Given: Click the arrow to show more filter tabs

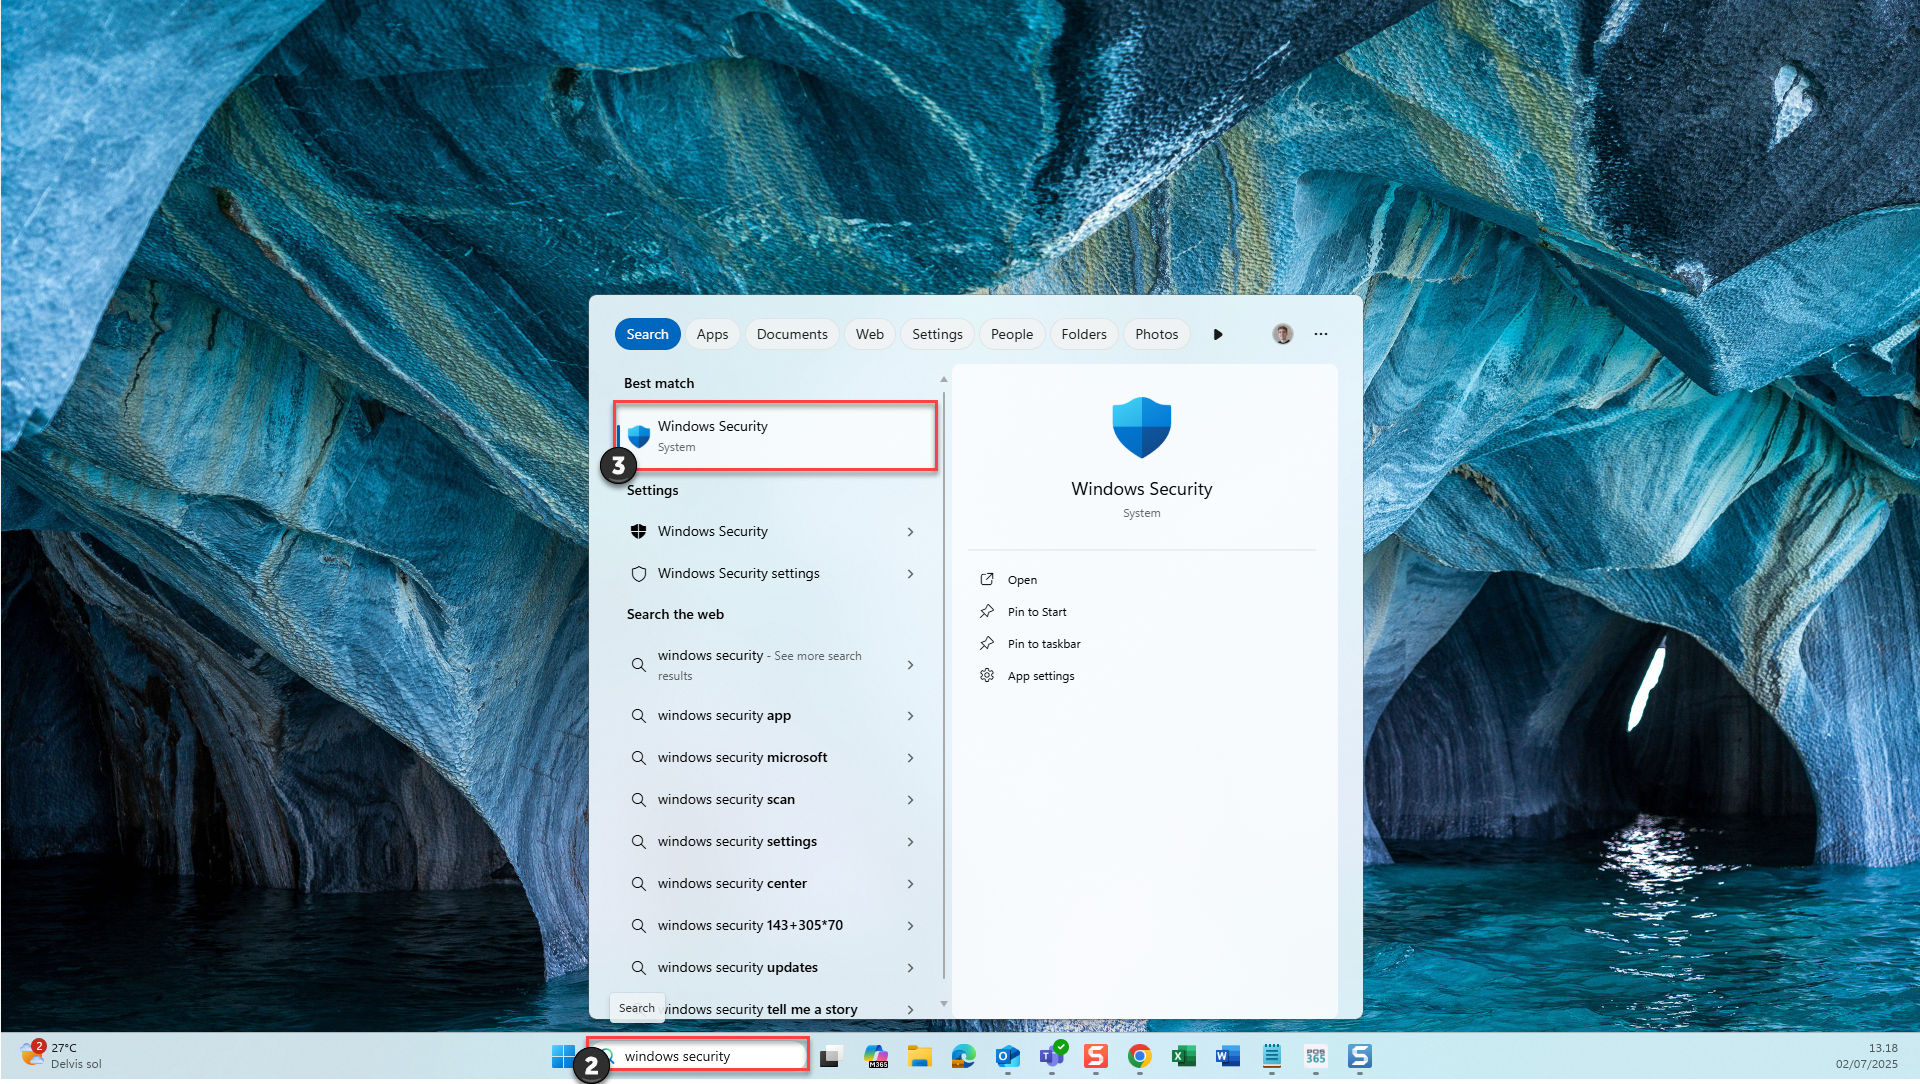Looking at the screenshot, I should tap(1218, 334).
